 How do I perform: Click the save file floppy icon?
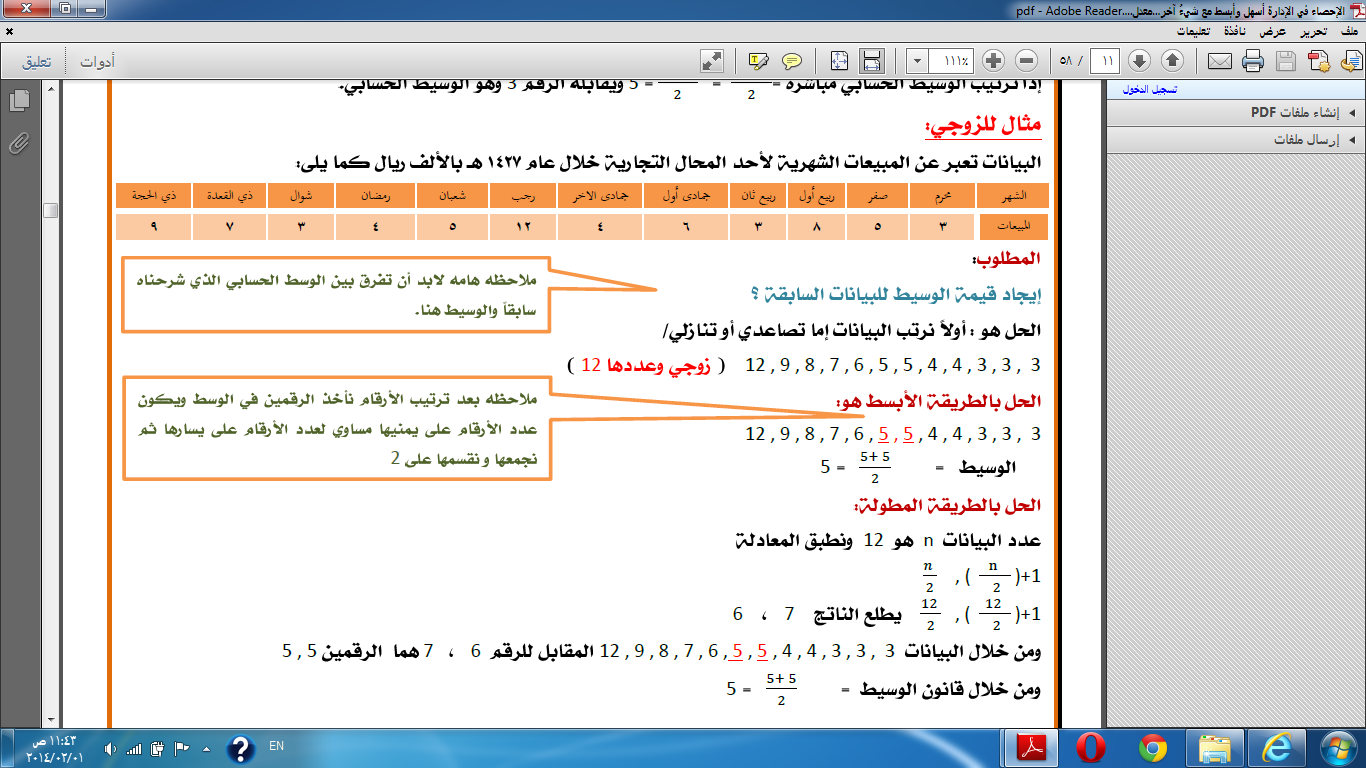pos(1285,61)
